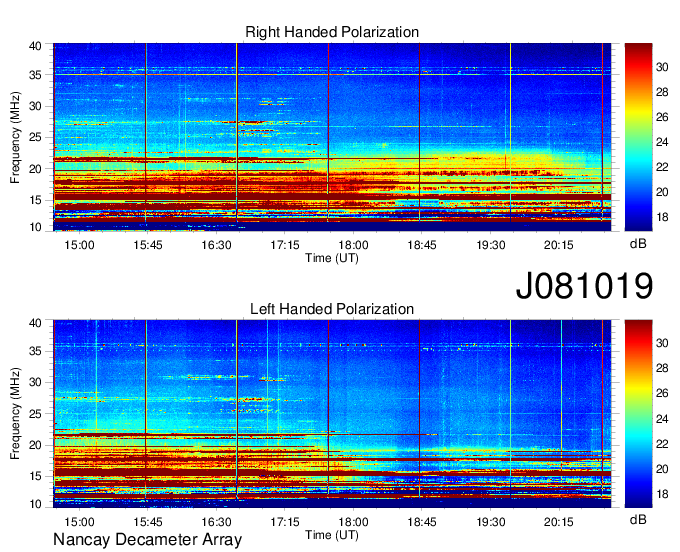Click "18:00" time tick under Right Handed plot
680x552 pixels.
[353, 245]
